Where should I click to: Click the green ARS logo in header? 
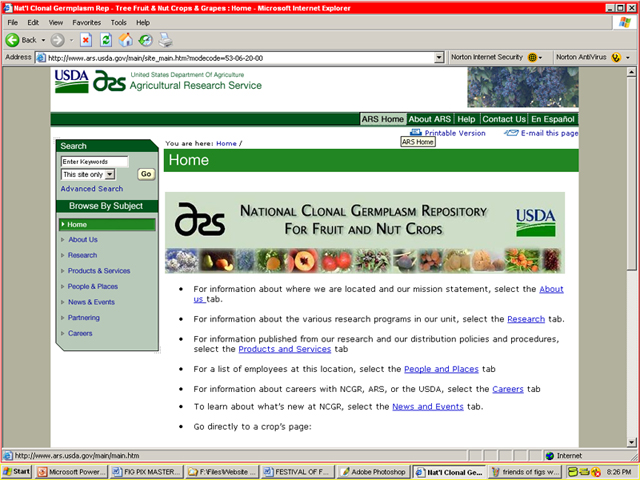coord(109,80)
